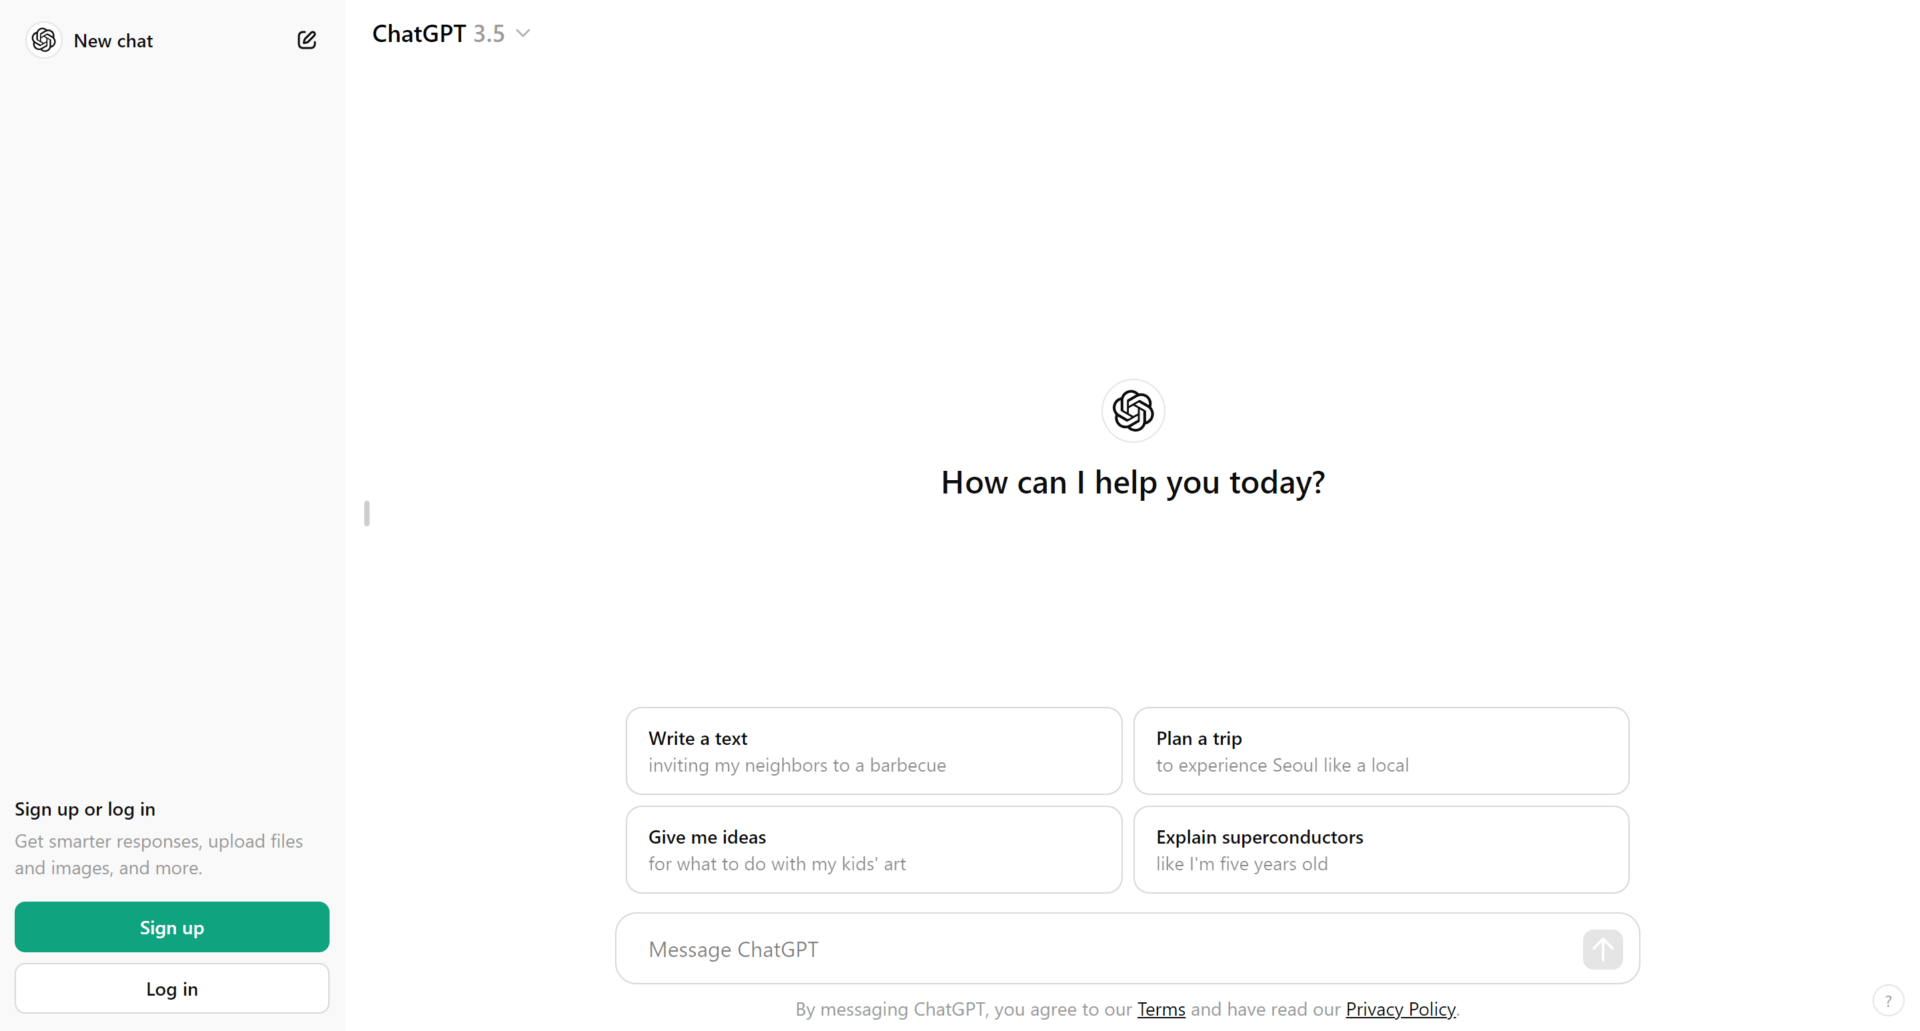The image size is (1920, 1031).
Task: Pick the "Explain superconductors" suggestion card
Action: [x=1380, y=849]
